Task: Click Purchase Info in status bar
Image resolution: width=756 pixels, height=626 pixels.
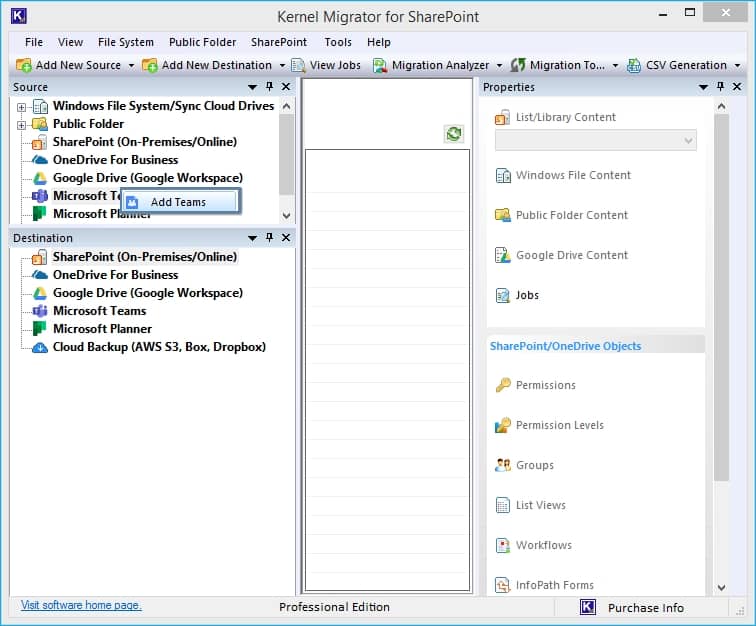Action: point(646,608)
